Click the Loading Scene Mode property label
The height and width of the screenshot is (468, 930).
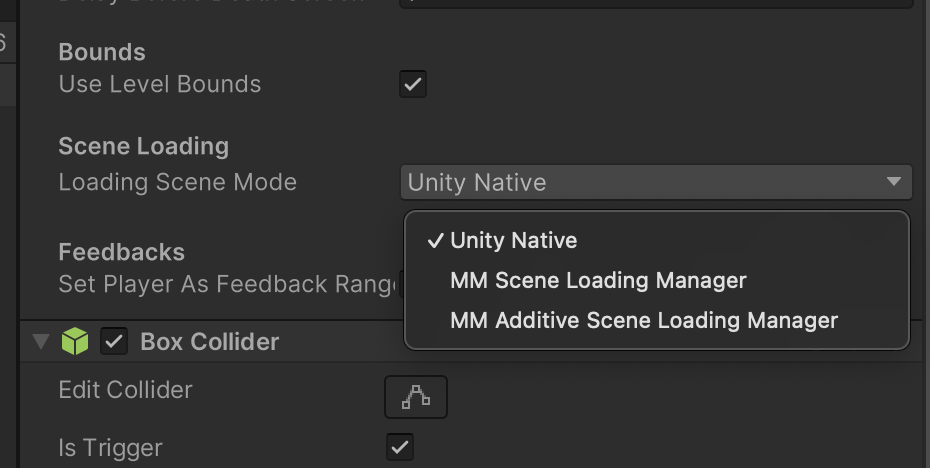pyautogui.click(x=177, y=182)
